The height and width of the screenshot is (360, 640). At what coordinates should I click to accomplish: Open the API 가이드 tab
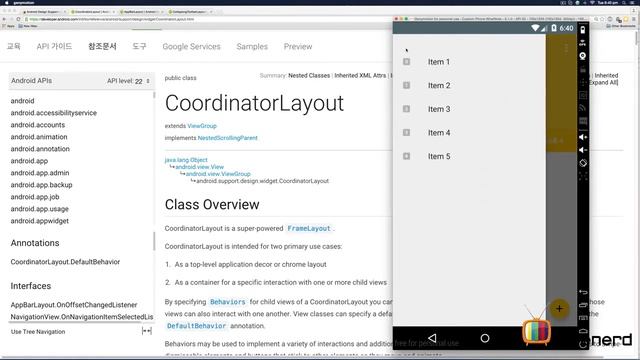pos(54,47)
